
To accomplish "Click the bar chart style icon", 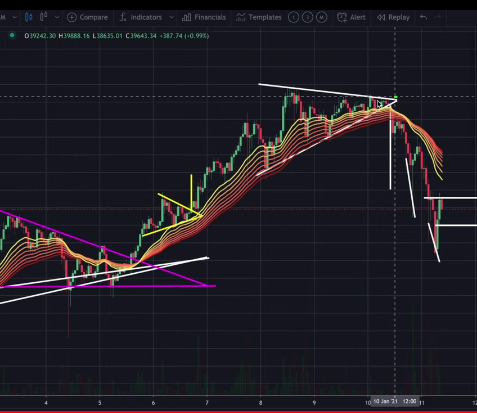I will click(x=43, y=17).
